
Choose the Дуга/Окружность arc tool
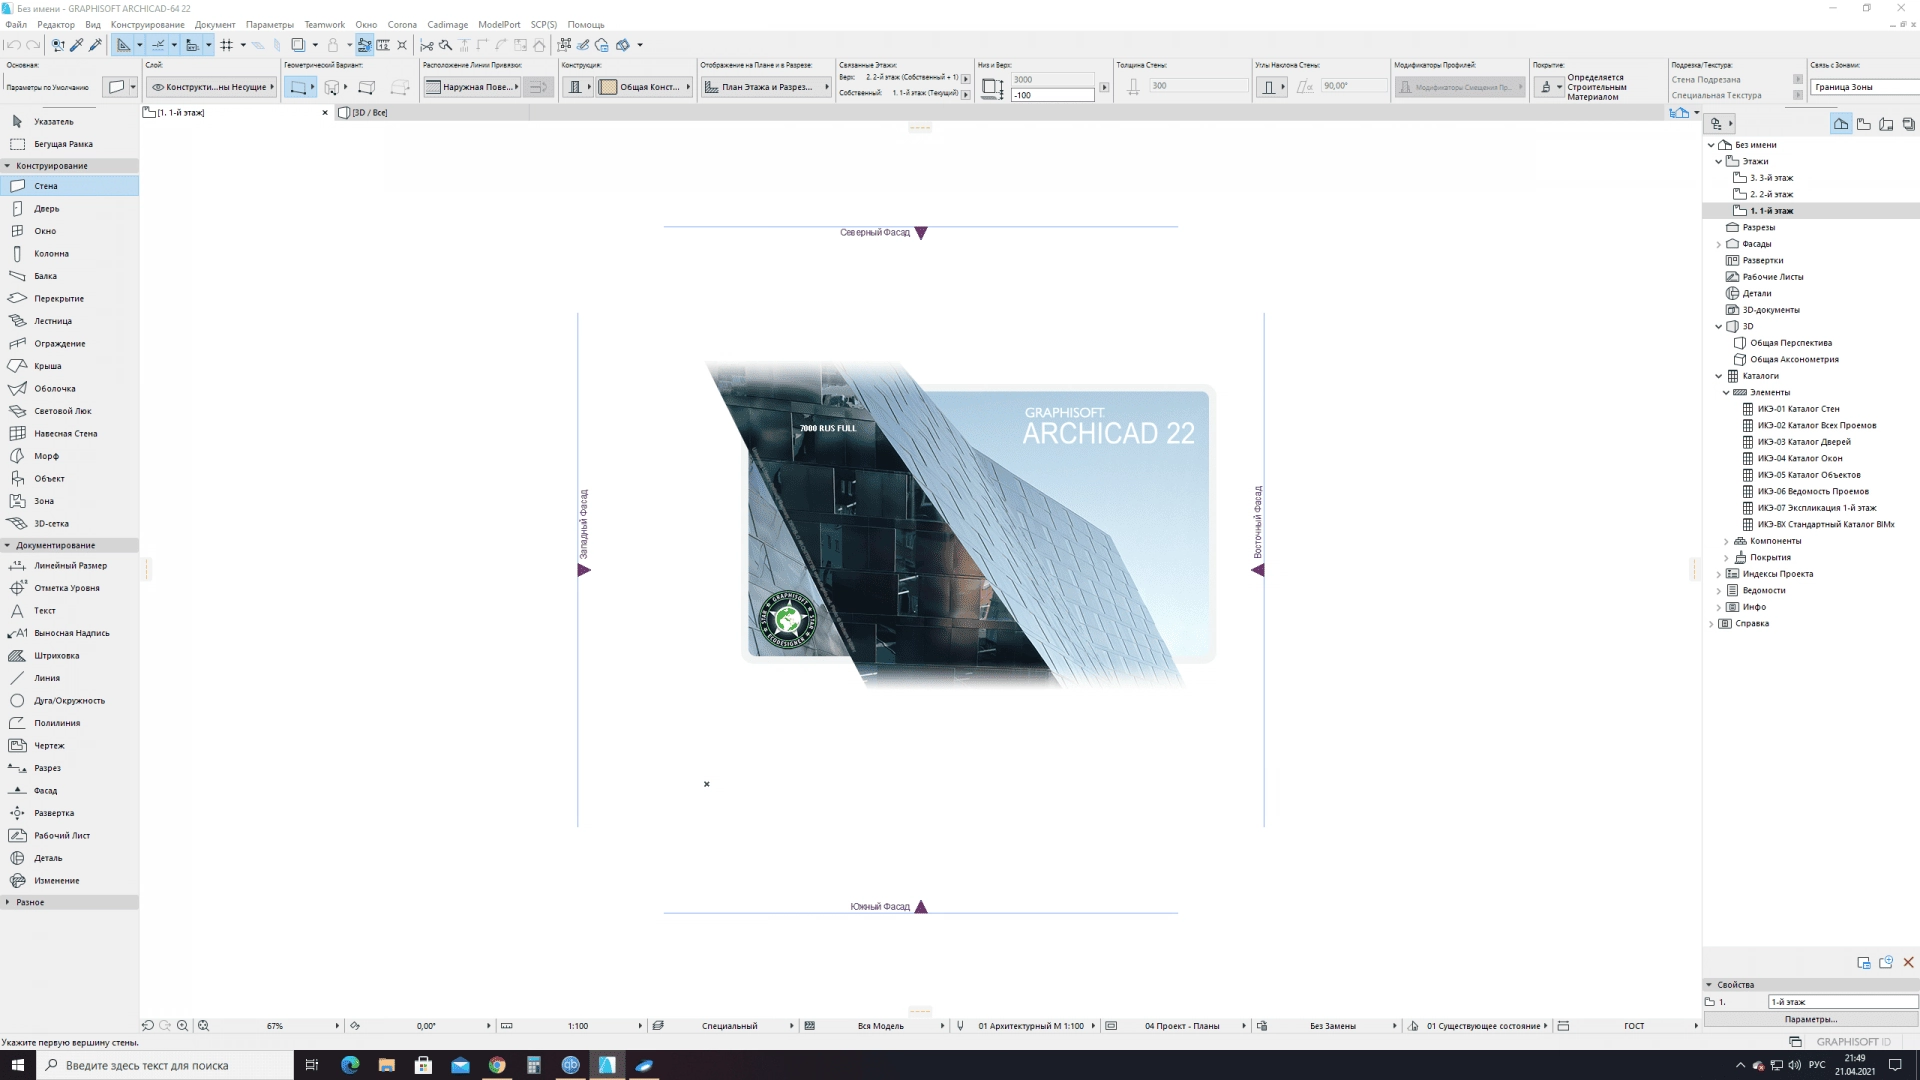tap(69, 701)
